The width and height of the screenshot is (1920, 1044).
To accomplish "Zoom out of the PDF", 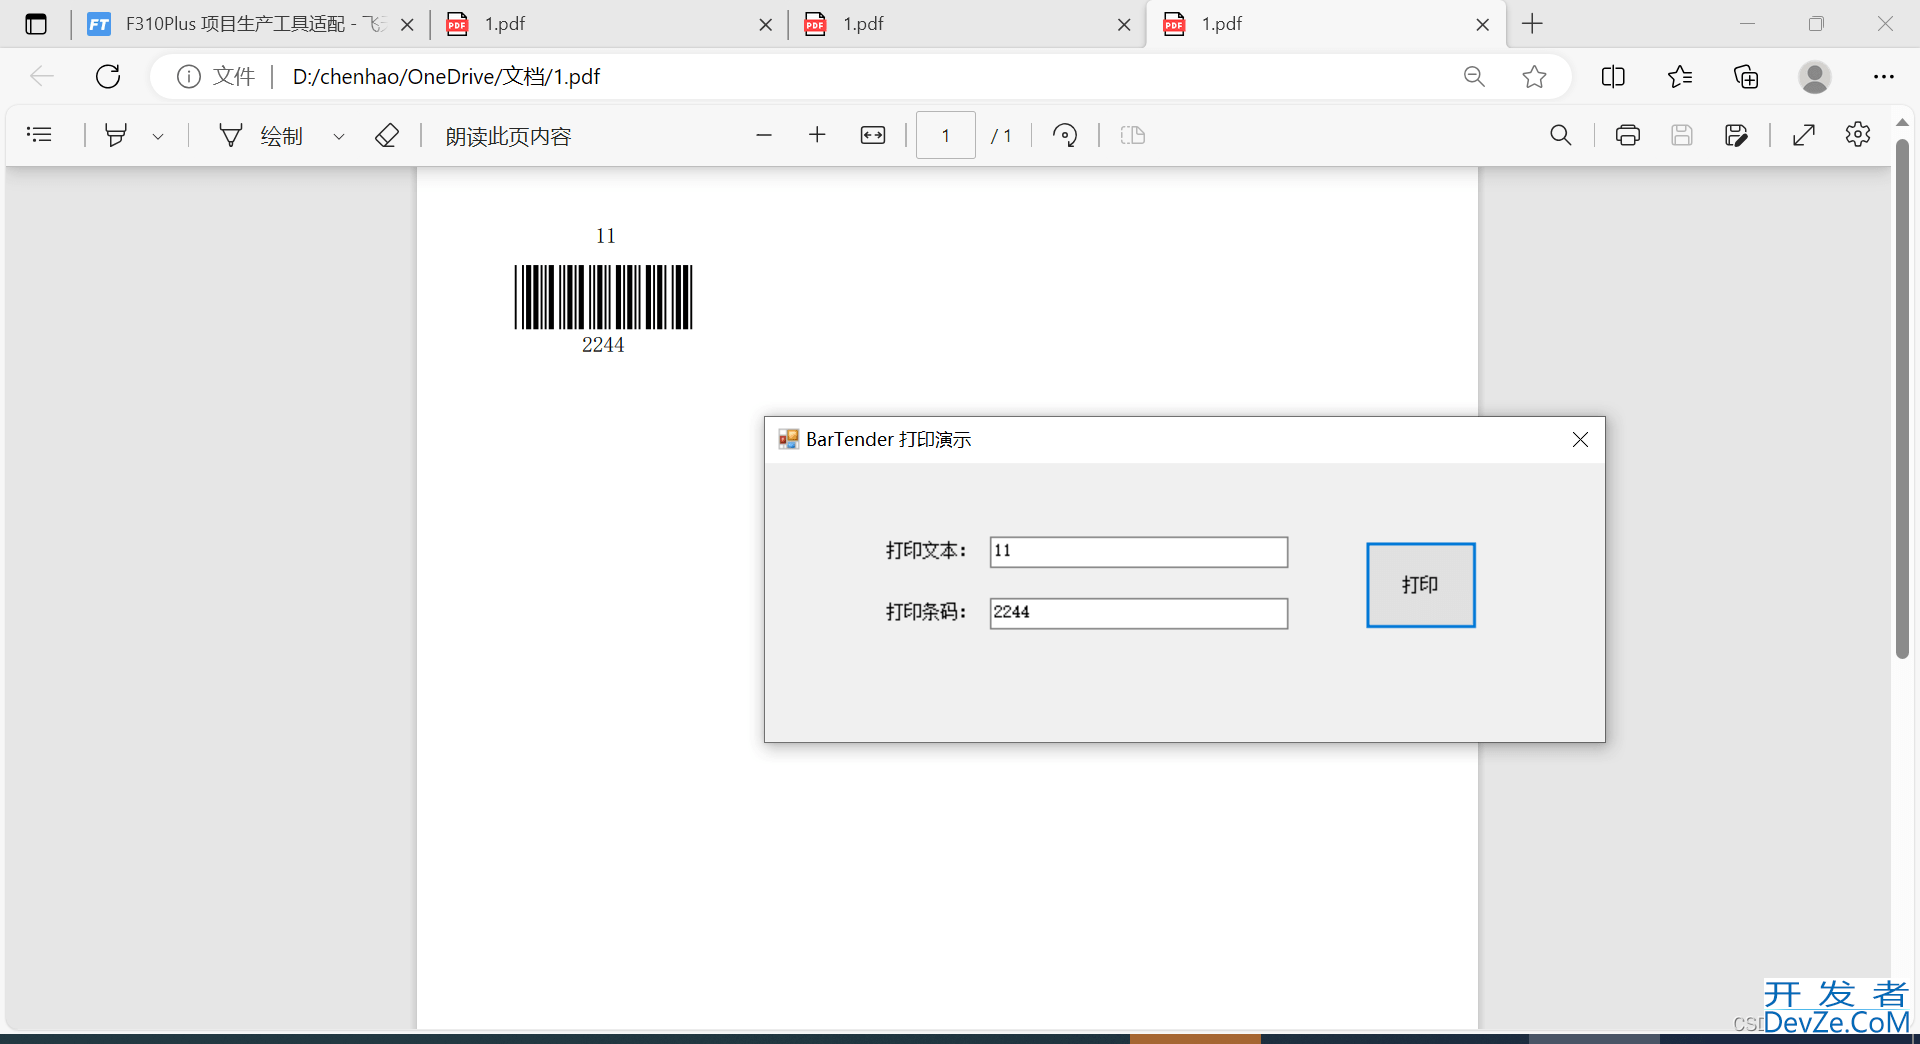I will click(x=764, y=135).
